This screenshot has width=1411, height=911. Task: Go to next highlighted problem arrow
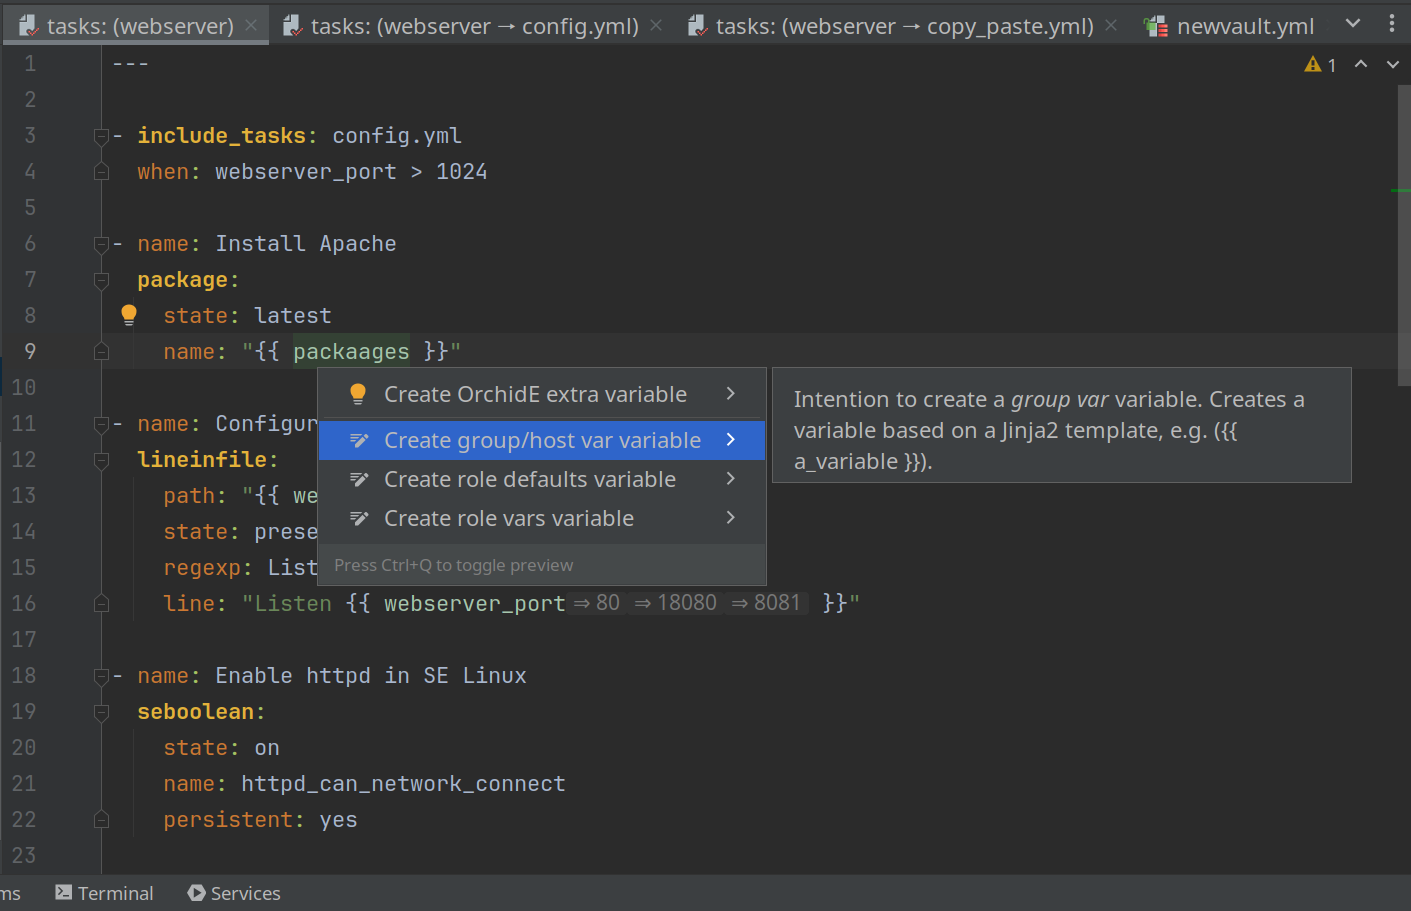pos(1392,64)
